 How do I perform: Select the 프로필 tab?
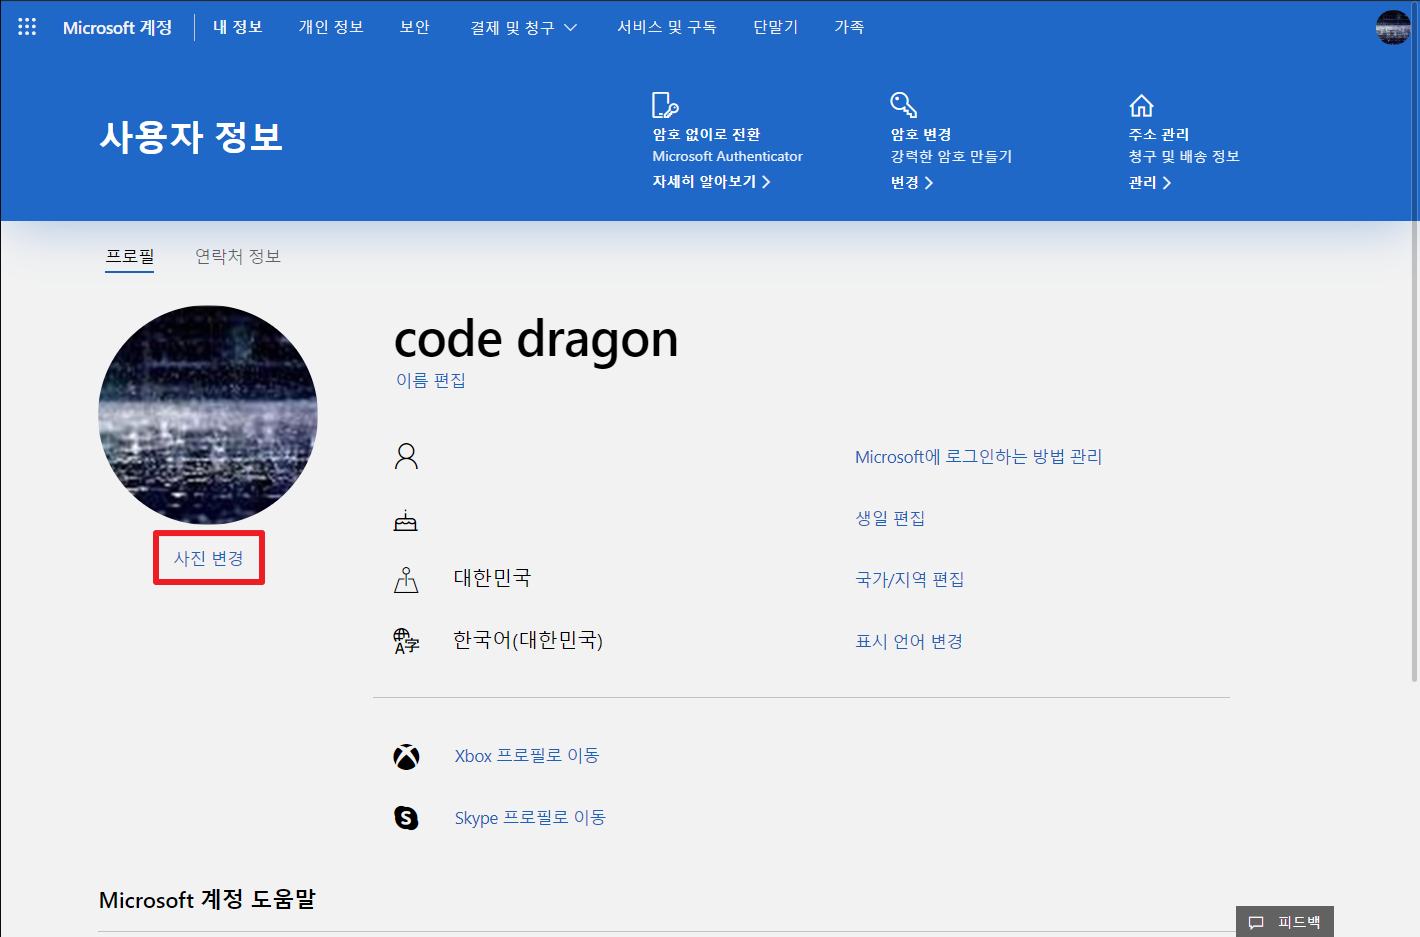tap(130, 257)
